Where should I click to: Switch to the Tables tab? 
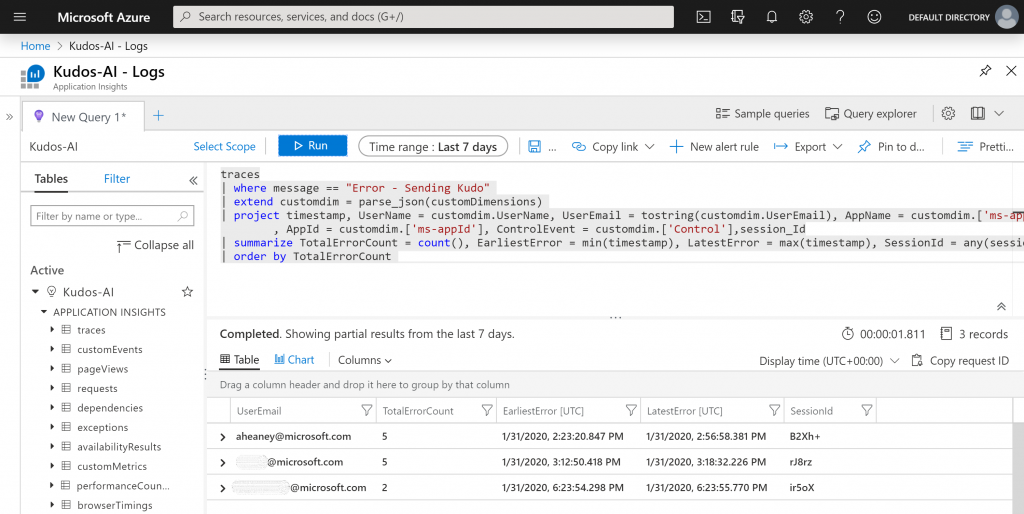pyautogui.click(x=51, y=178)
